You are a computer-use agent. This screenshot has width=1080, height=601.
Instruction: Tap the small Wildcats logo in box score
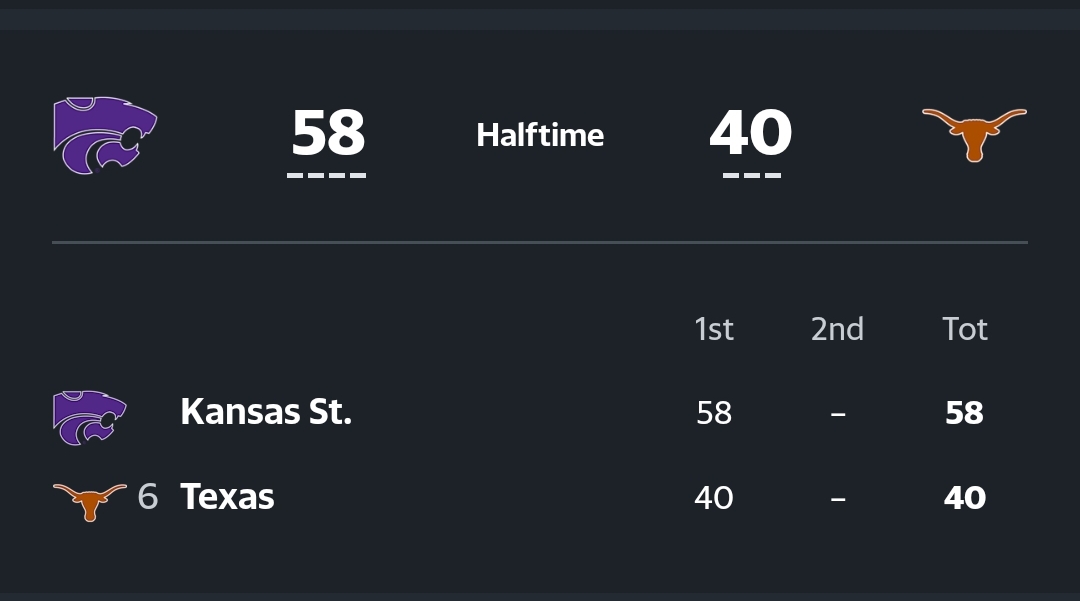coord(90,417)
